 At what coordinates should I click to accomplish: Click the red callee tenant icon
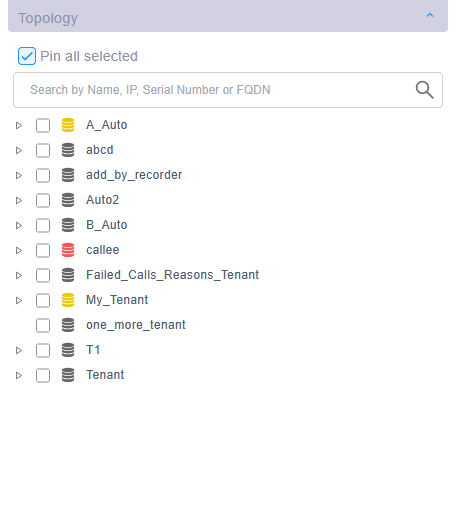68,250
